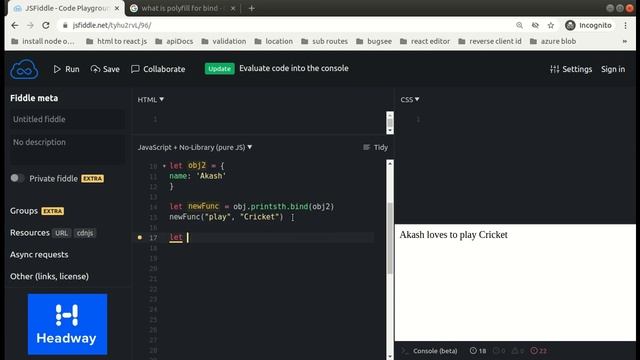Click the cdnjs badge beside Resources
The height and width of the screenshot is (360, 640).
click(x=84, y=233)
